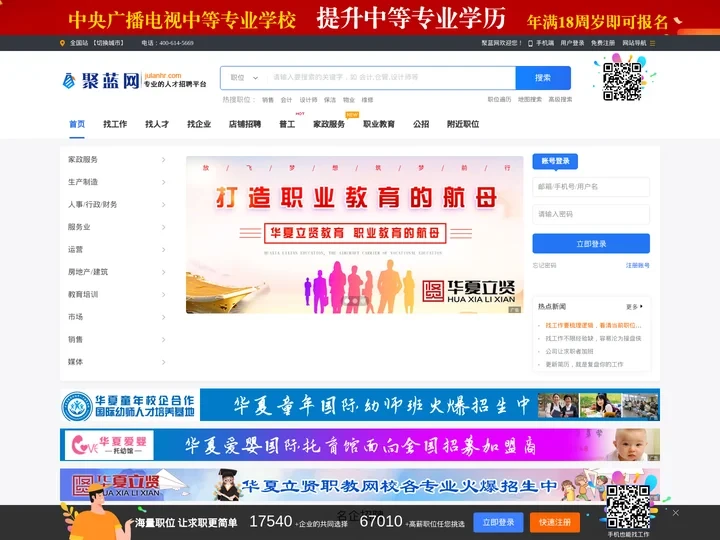Viewport: 720px width, 540px height.
Task: Open the 找企业 nav item
Action: [199, 124]
